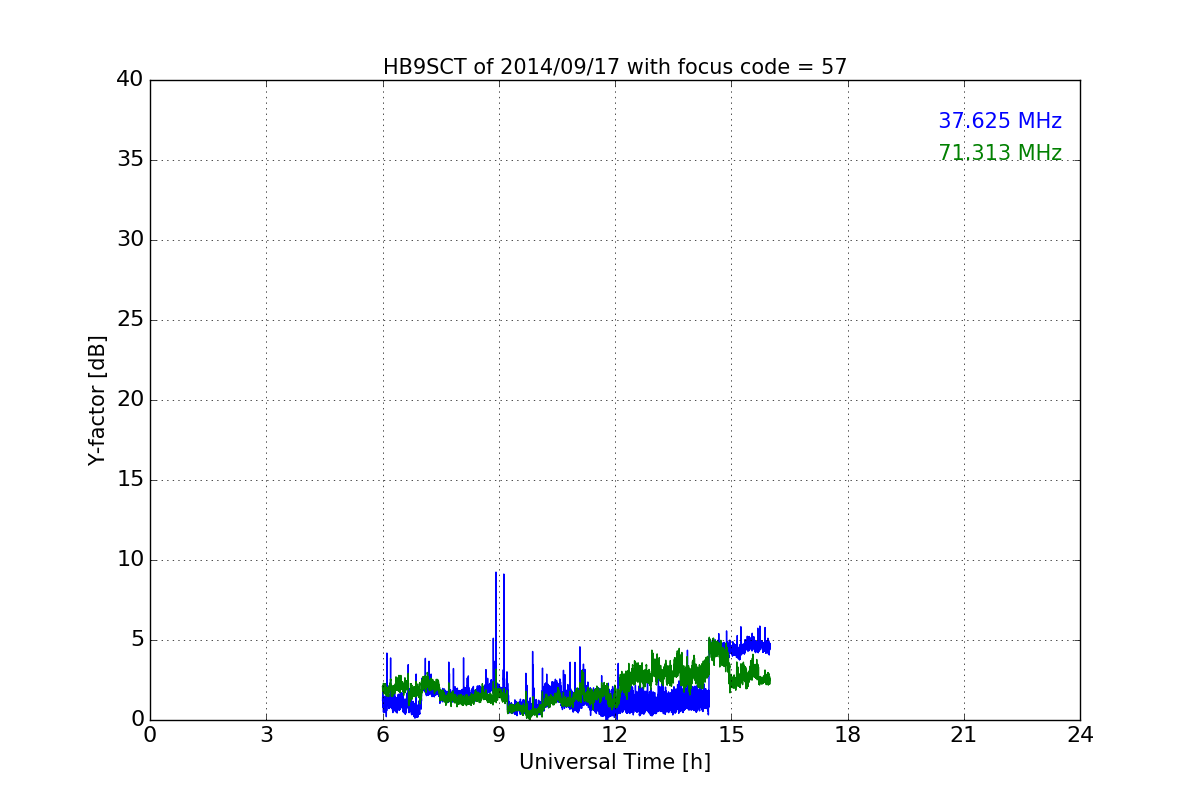Screen dimensions: 1200x800
Task: Click the 'Universal Time [h]' axis label
Action: point(615,762)
